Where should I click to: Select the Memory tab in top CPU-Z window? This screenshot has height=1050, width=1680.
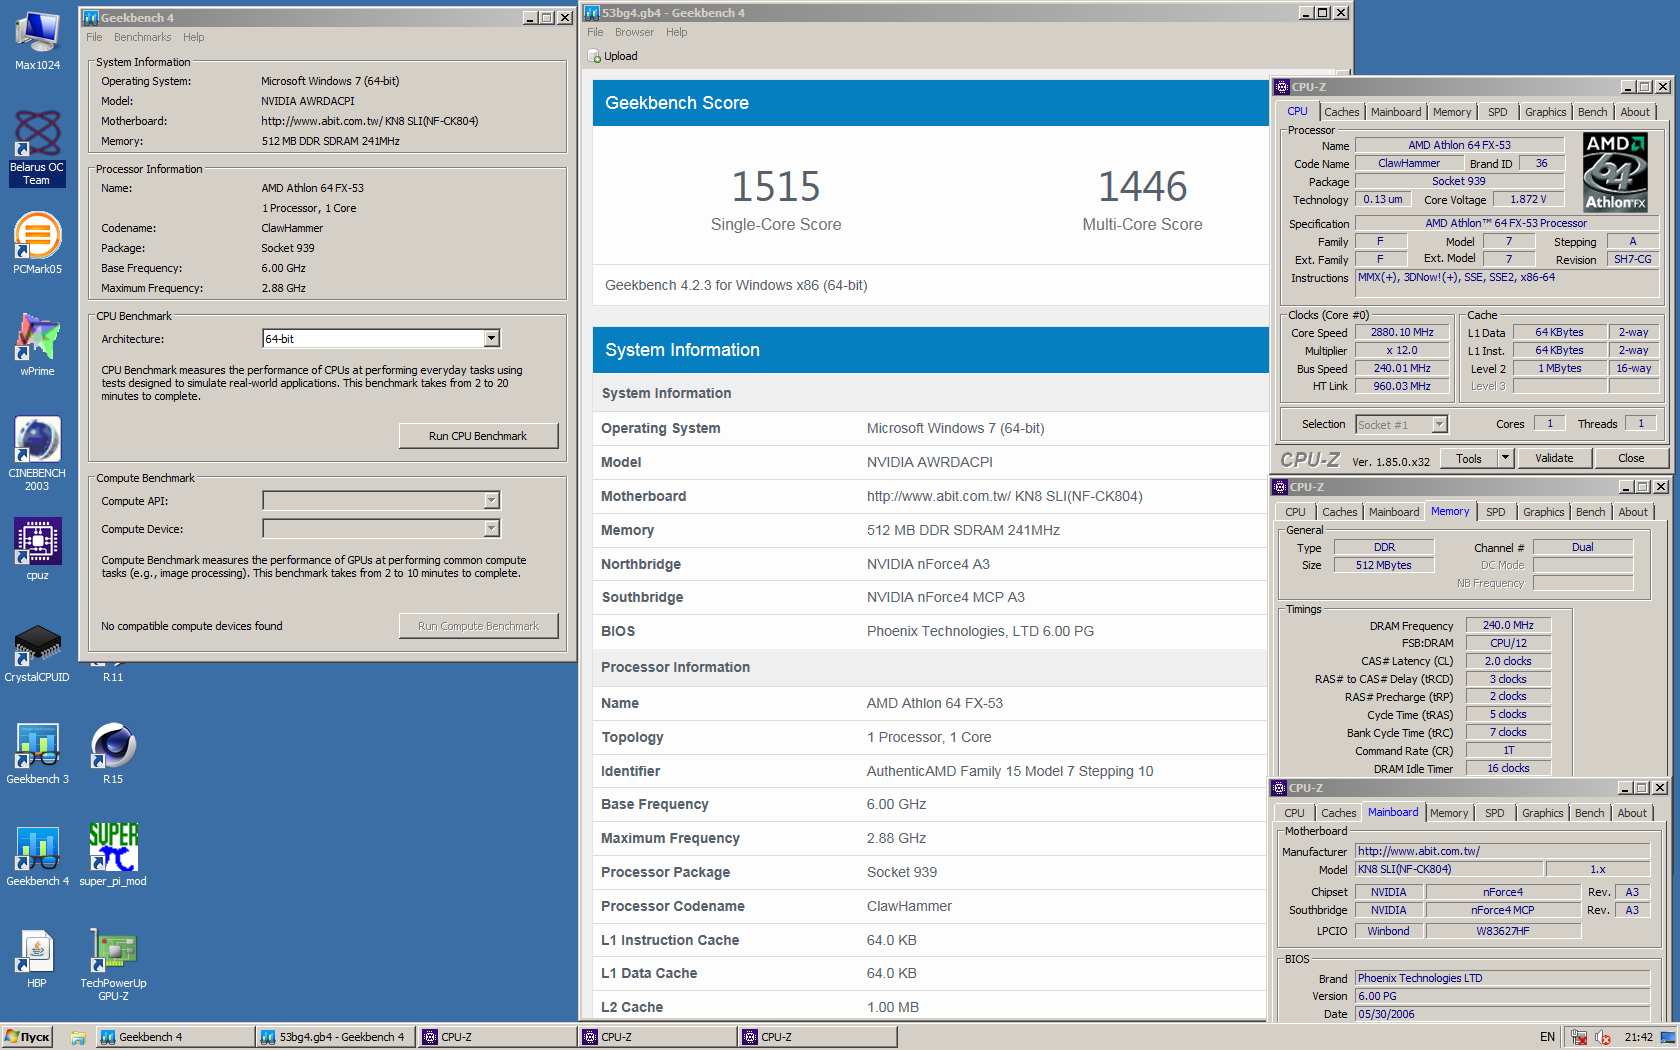[1451, 112]
